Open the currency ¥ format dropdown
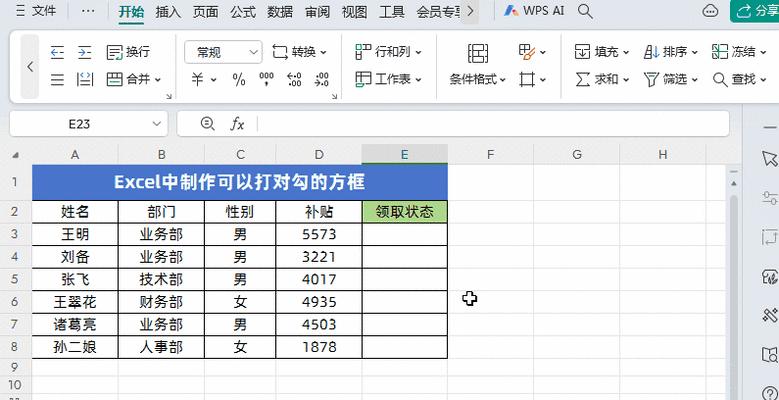779x400 pixels. (204, 80)
